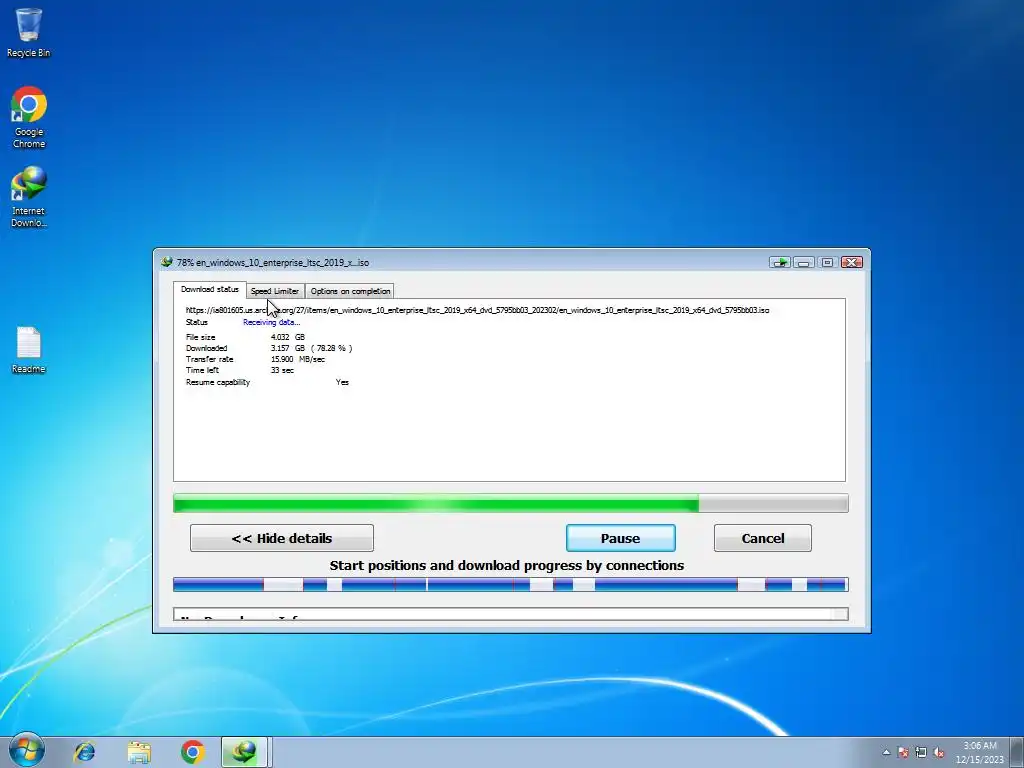Open Windows Explorer from the taskbar
Viewport: 1024px width, 768px height.
(139, 752)
